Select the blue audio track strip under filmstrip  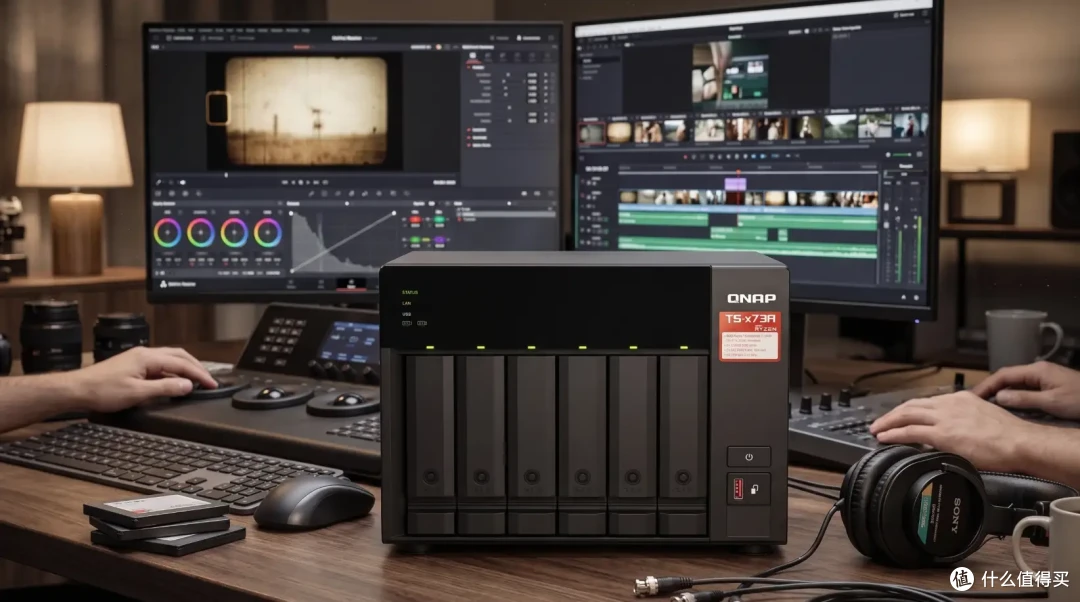tap(747, 209)
